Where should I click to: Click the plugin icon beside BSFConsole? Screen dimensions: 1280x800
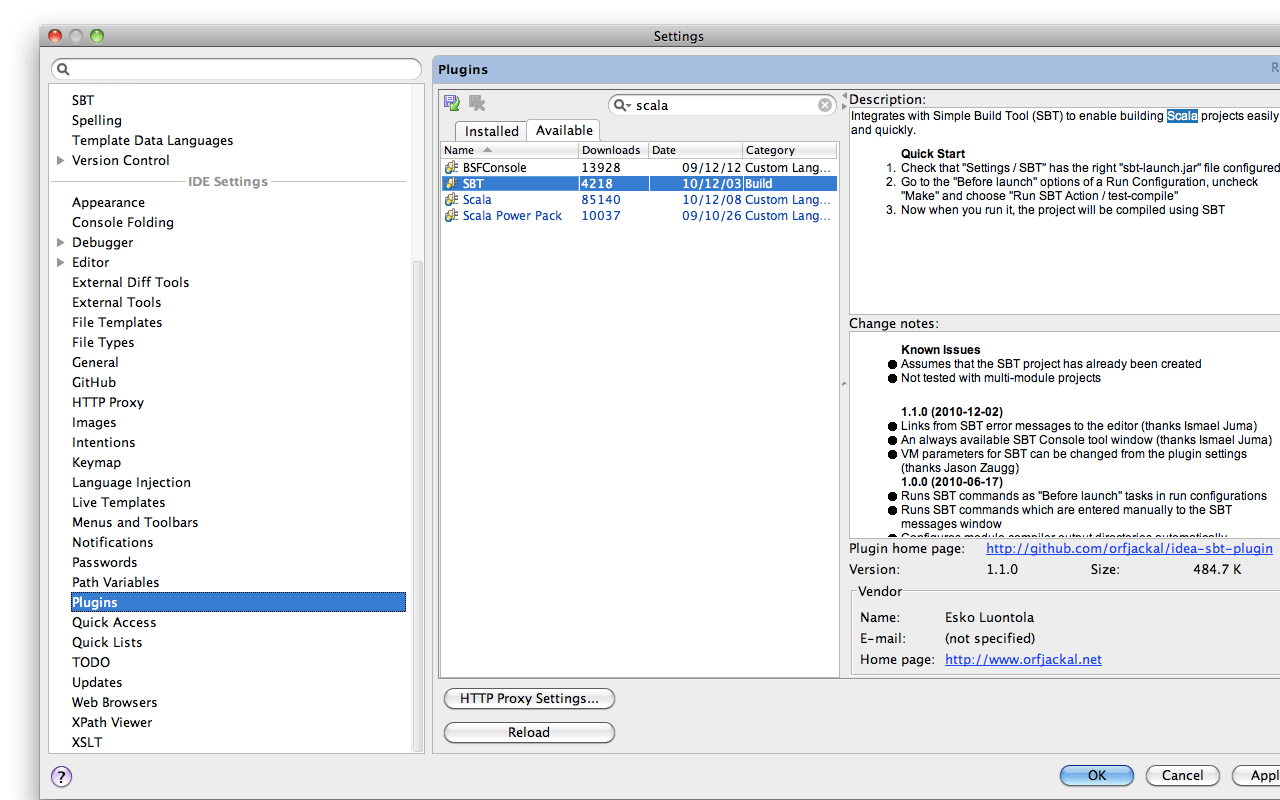pos(452,168)
